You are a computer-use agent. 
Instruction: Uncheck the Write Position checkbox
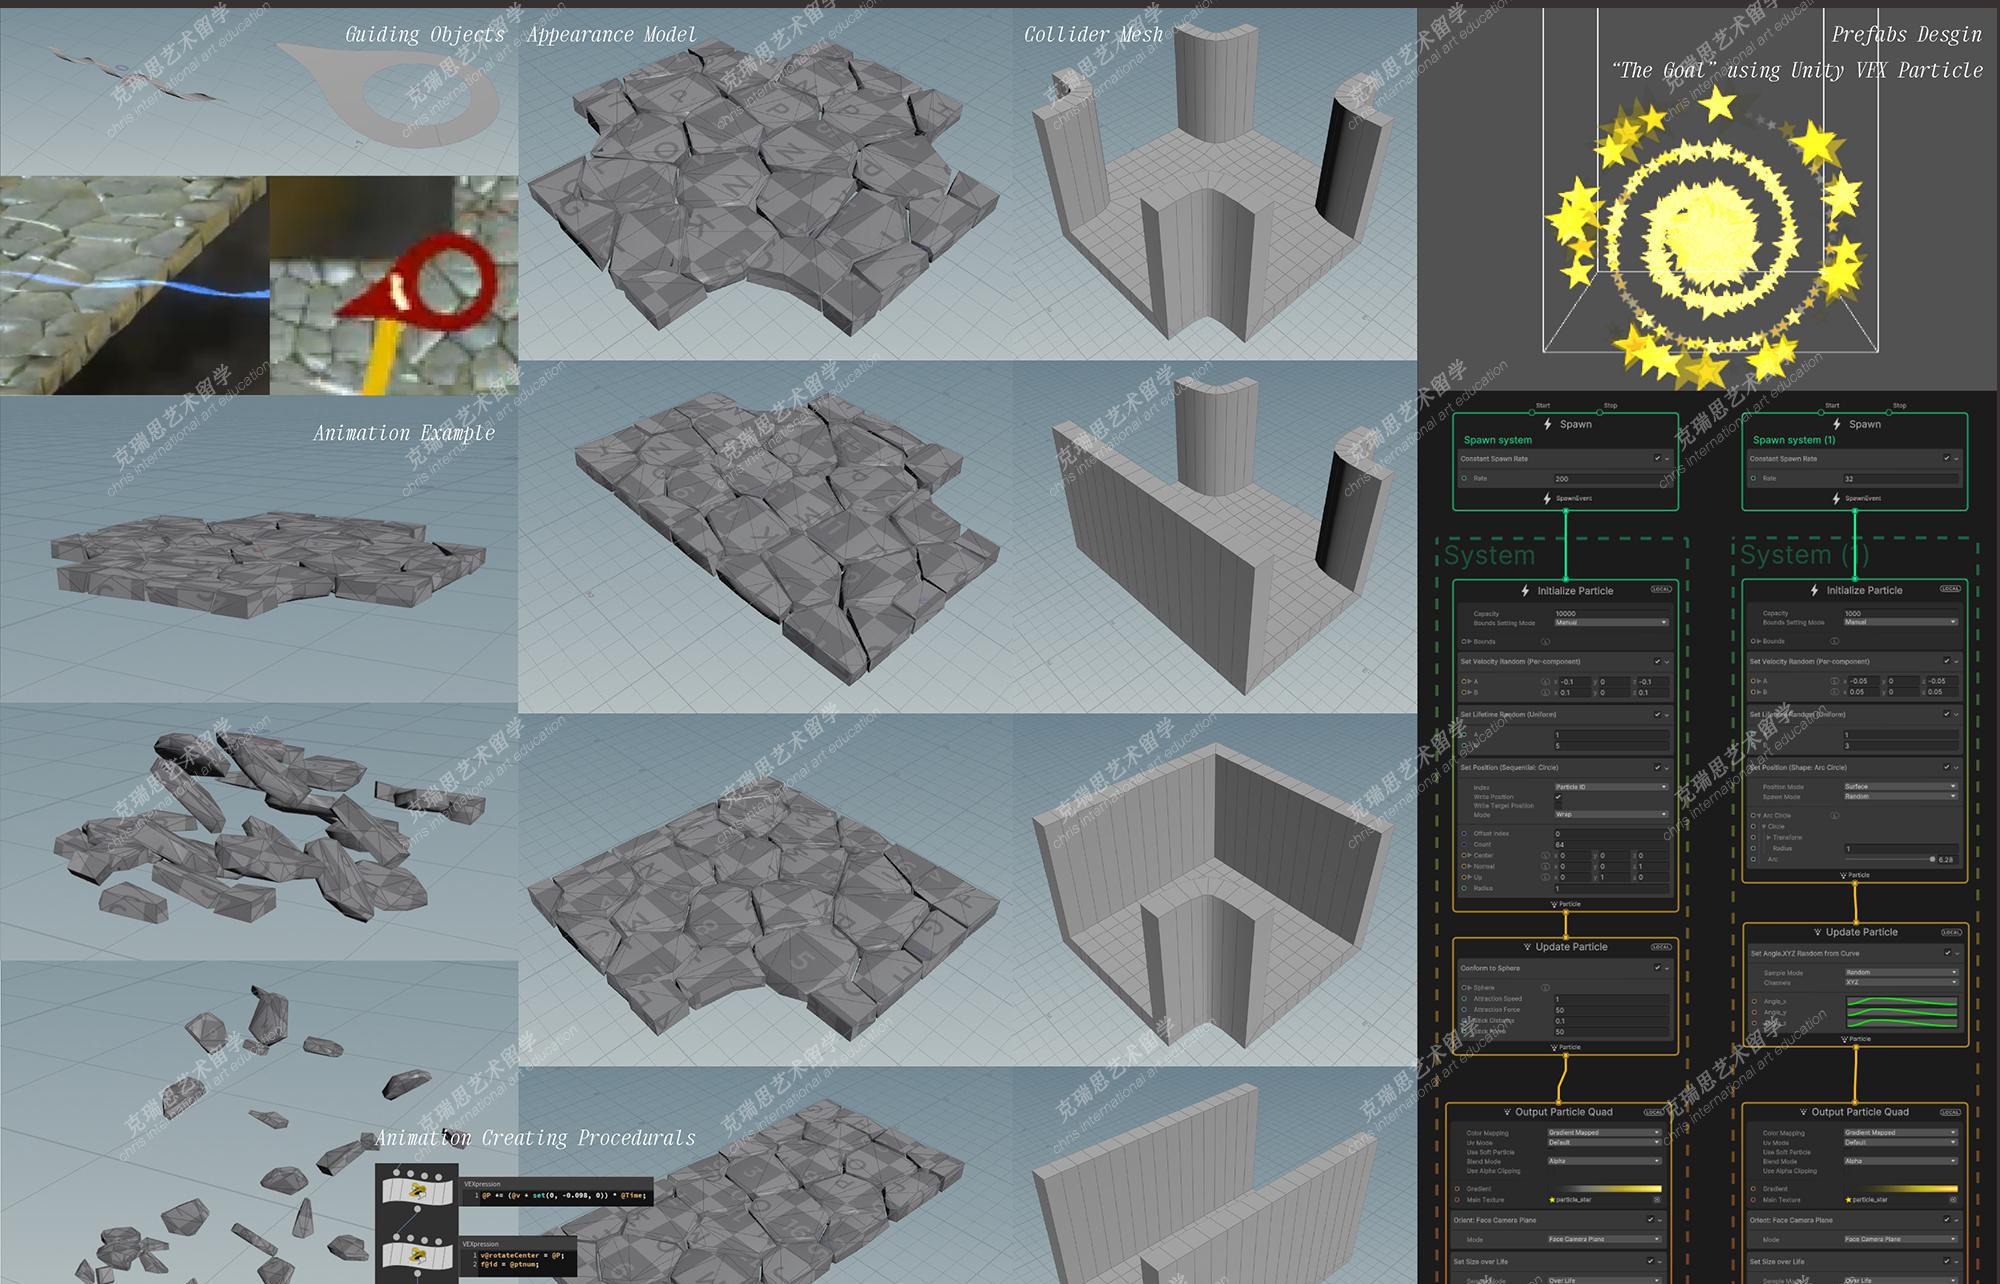pyautogui.click(x=1558, y=796)
